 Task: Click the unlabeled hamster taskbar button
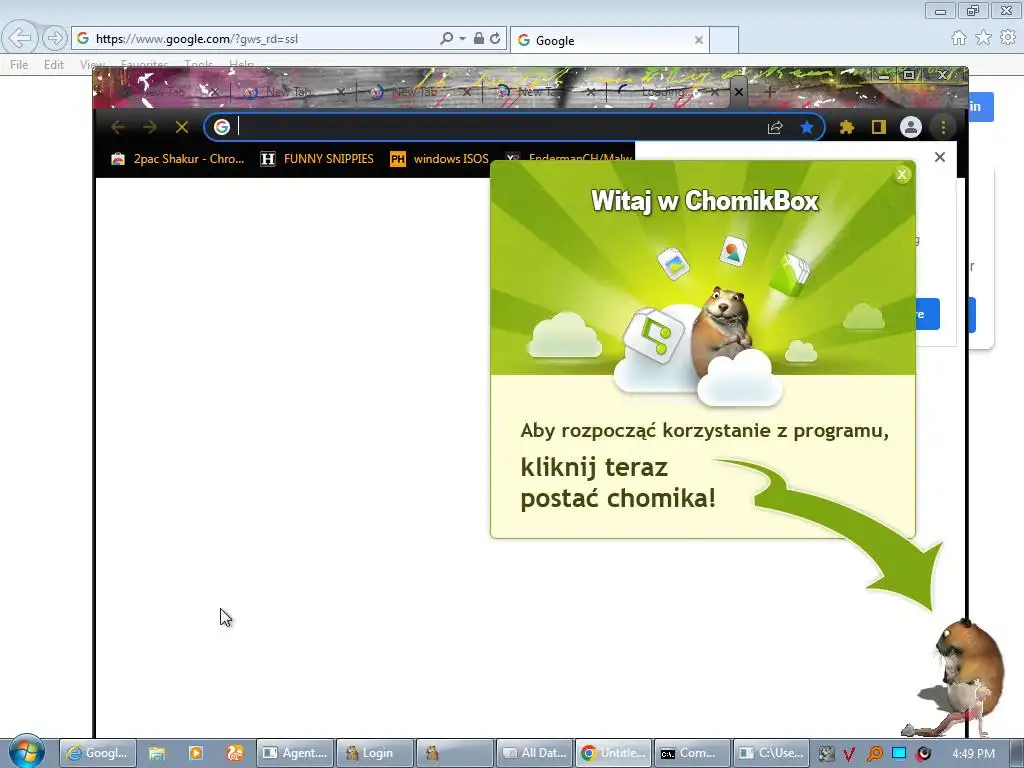455,753
